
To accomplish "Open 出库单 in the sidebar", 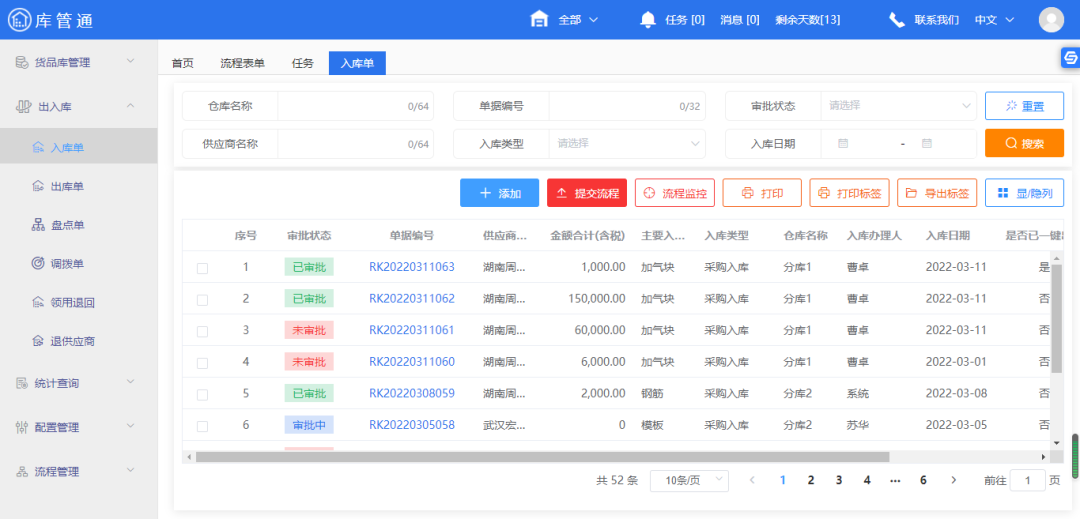I will tap(67, 186).
